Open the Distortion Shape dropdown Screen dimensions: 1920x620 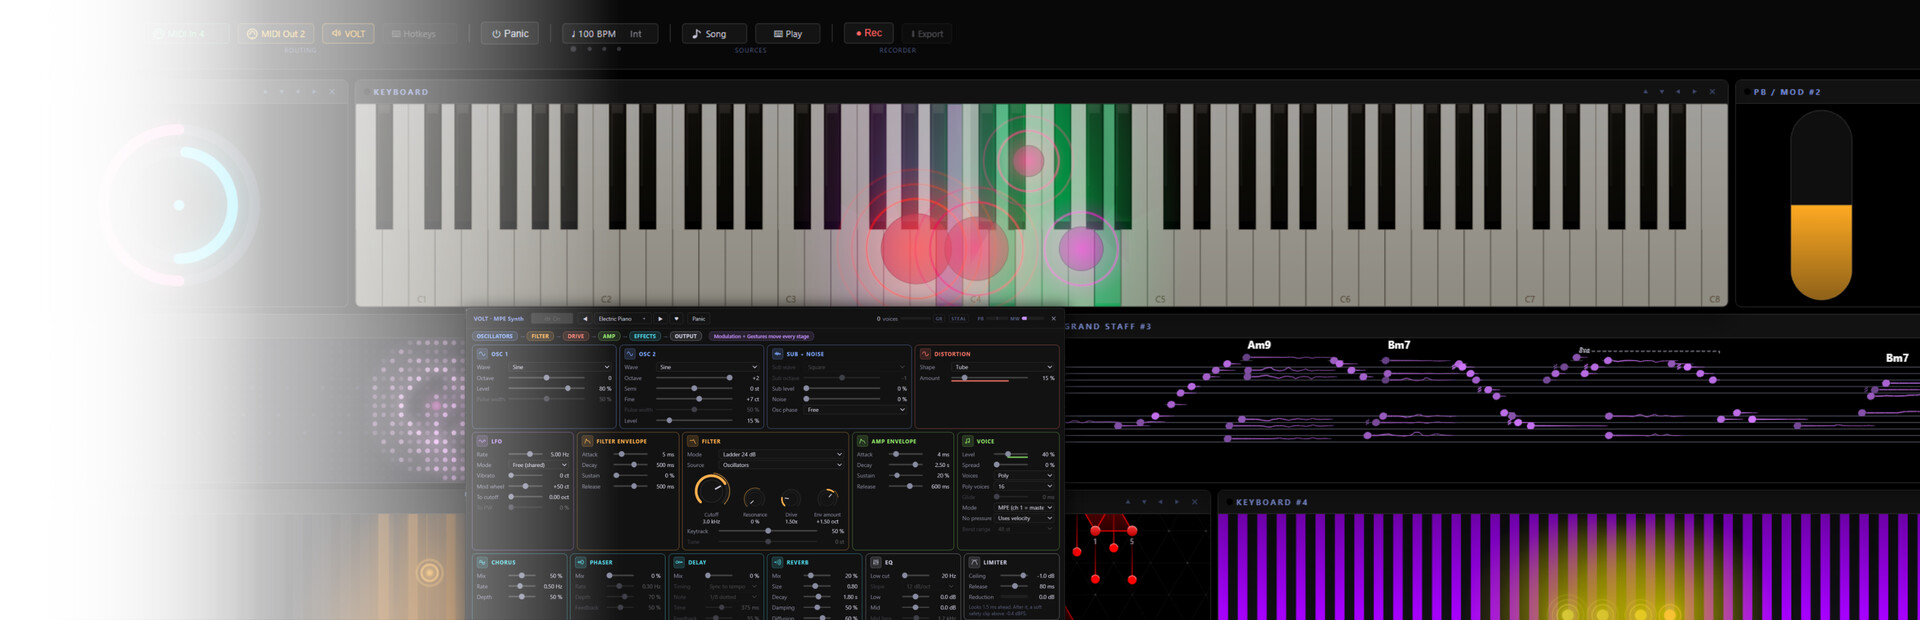[1003, 367]
